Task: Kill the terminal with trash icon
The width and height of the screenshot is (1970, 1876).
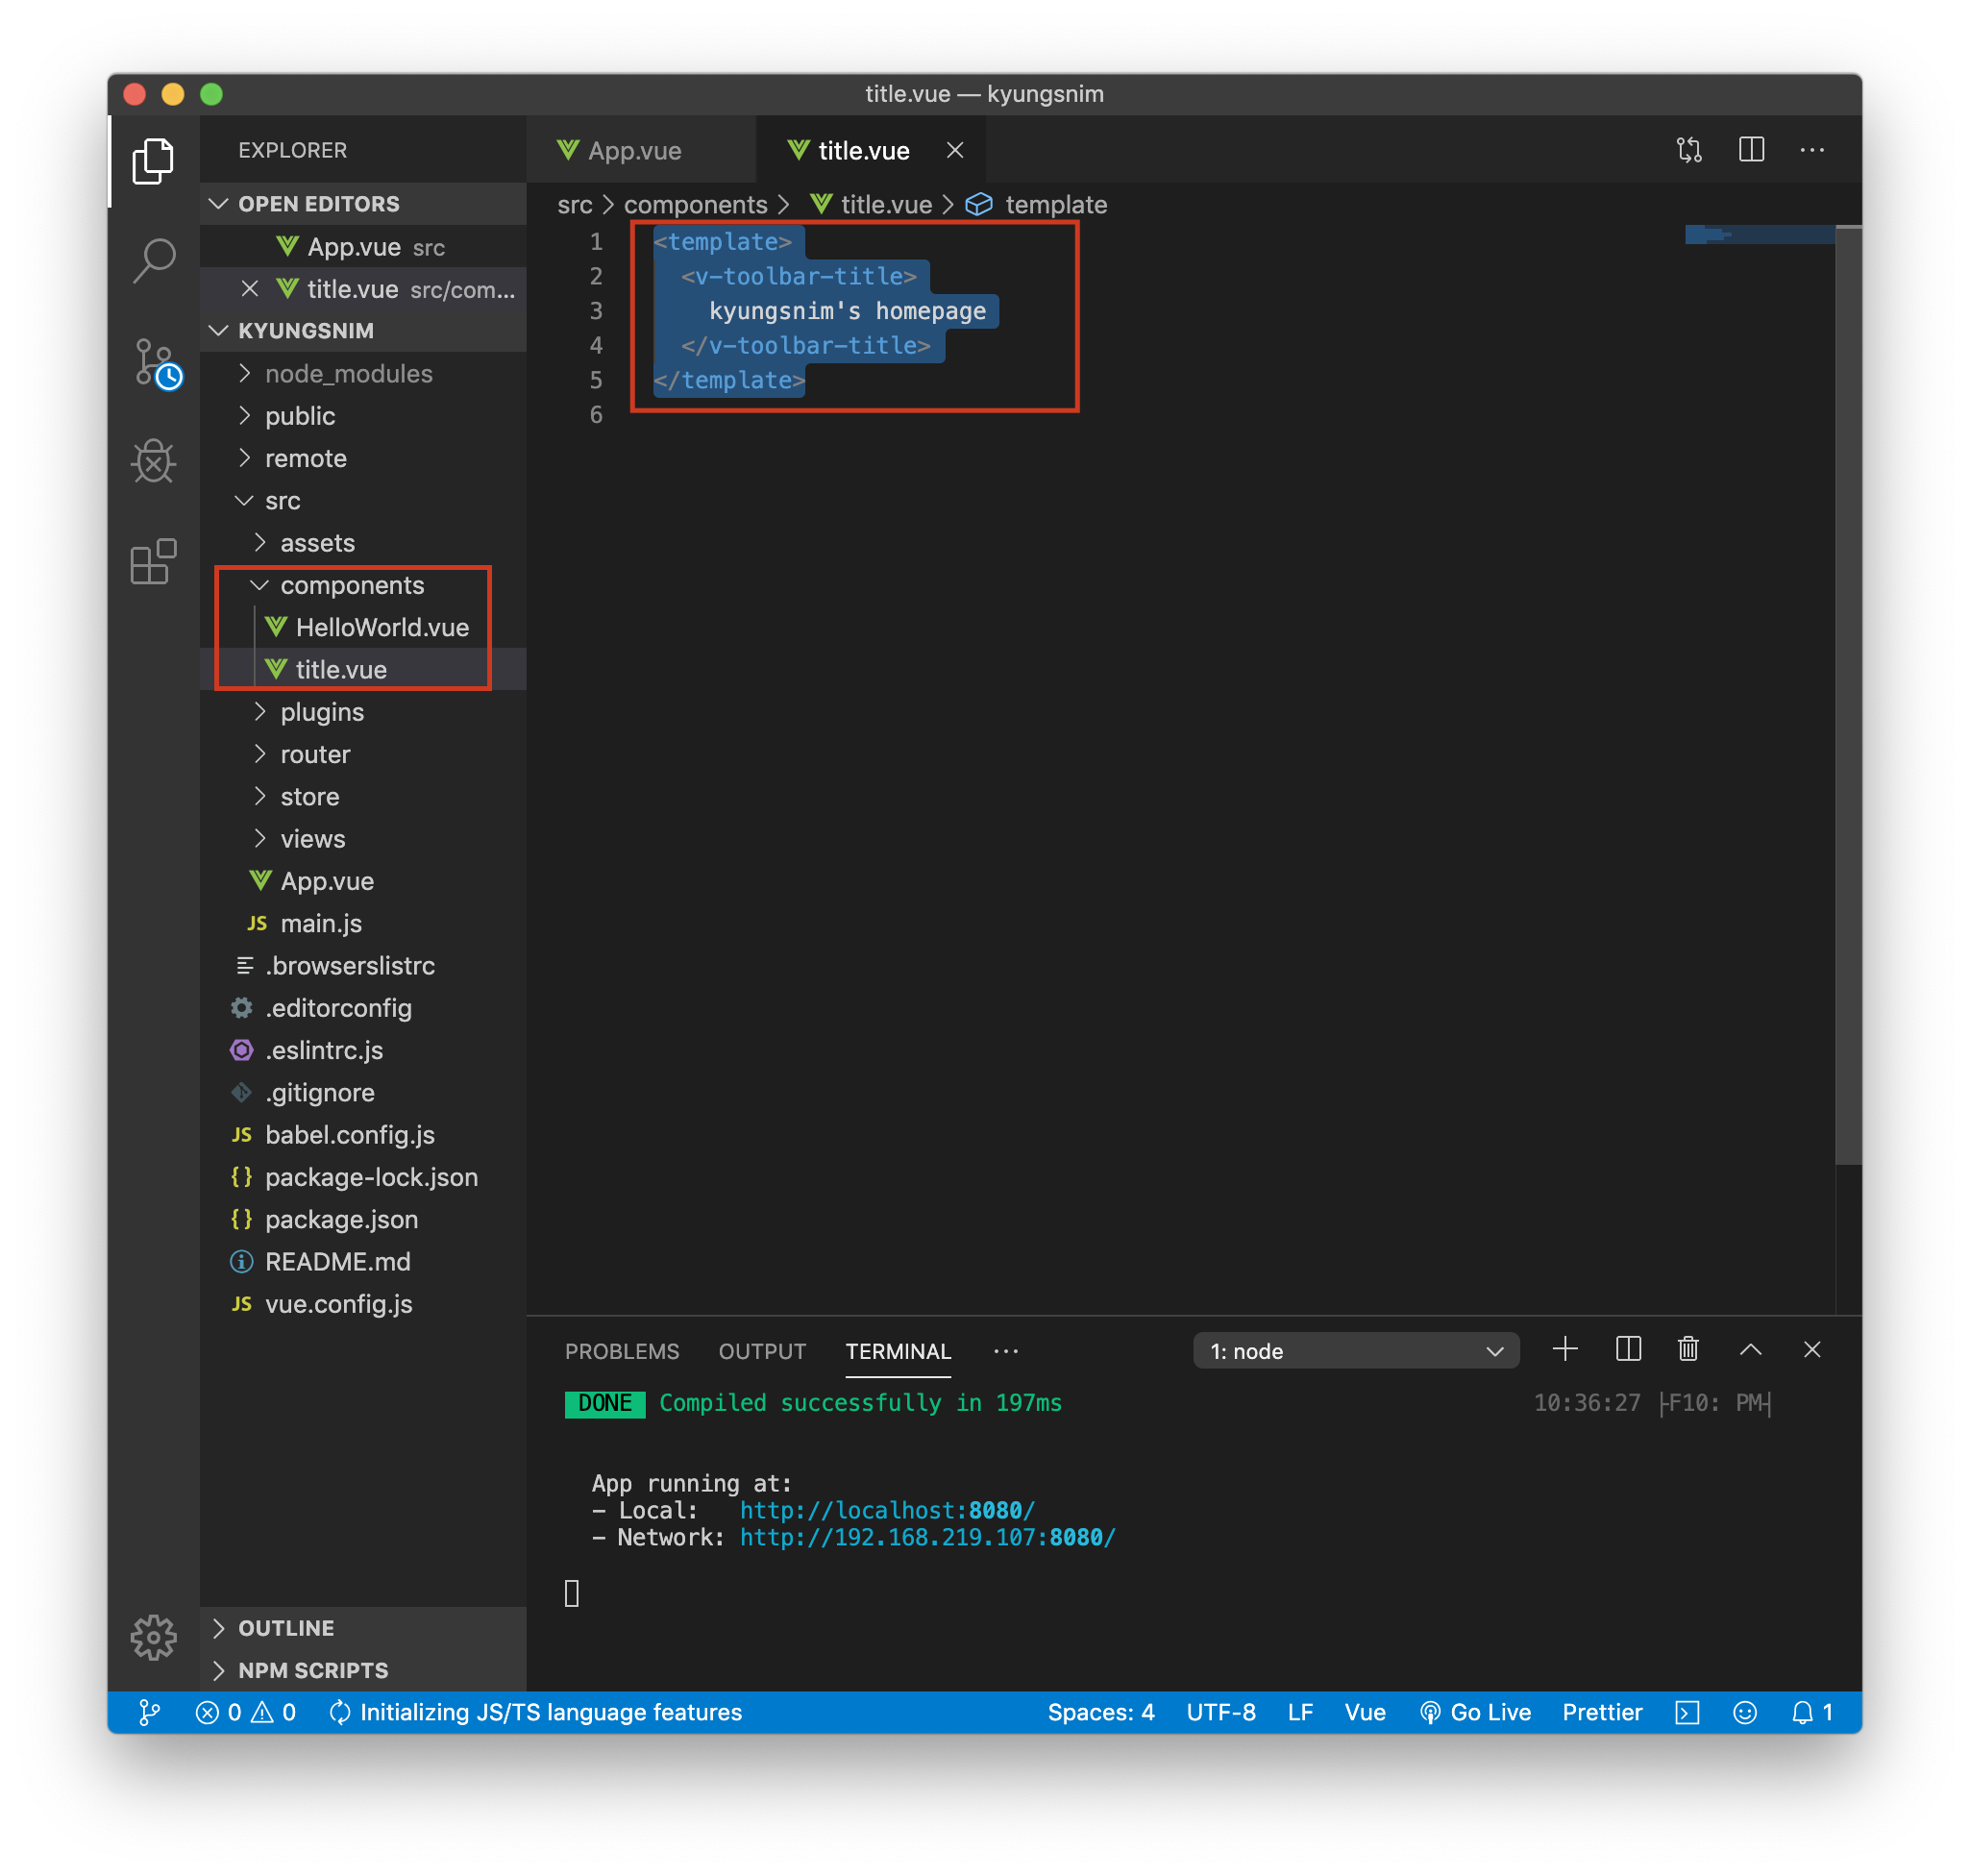Action: (1688, 1350)
